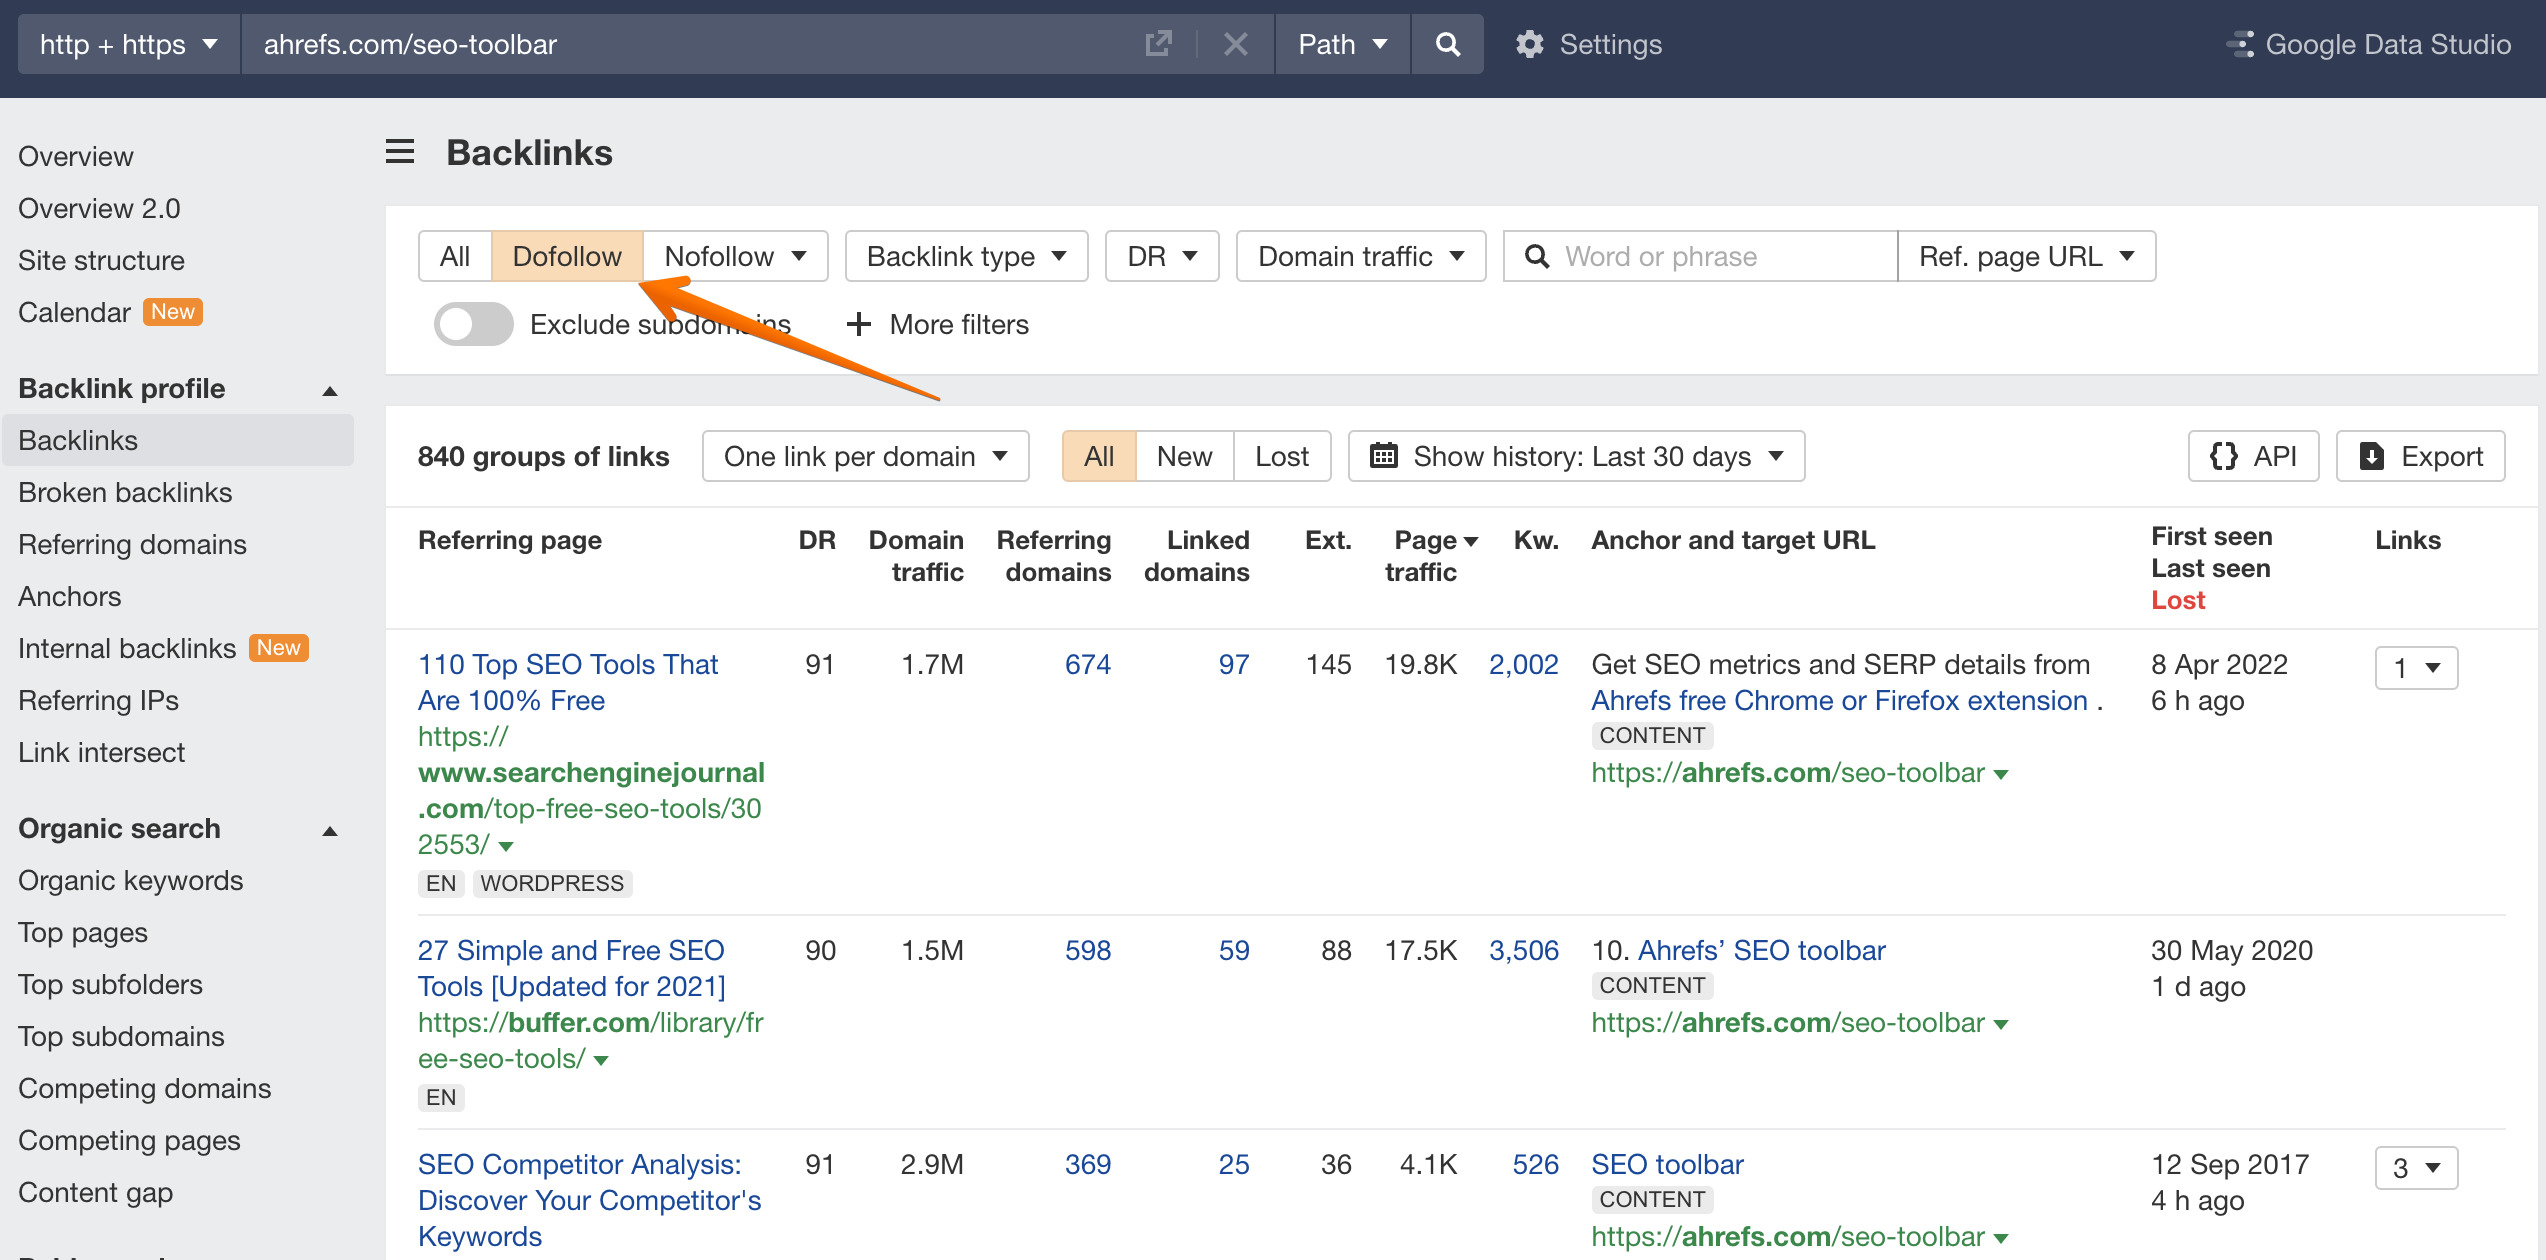Select the Dofollow filter
Viewport: 2546px width, 1260px height.
(566, 256)
